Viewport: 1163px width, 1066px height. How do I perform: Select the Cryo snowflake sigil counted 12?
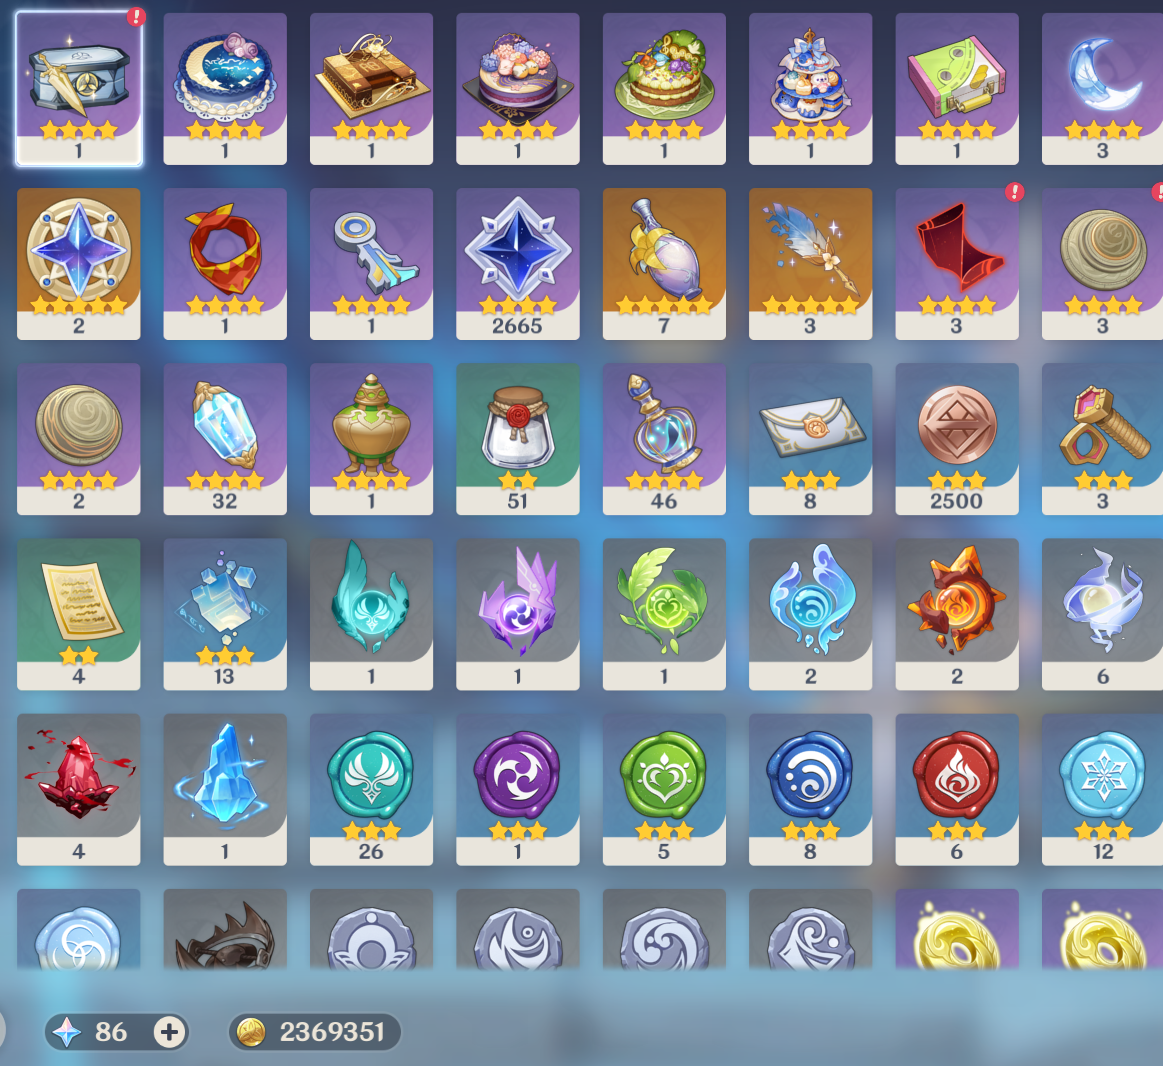(x=1102, y=789)
